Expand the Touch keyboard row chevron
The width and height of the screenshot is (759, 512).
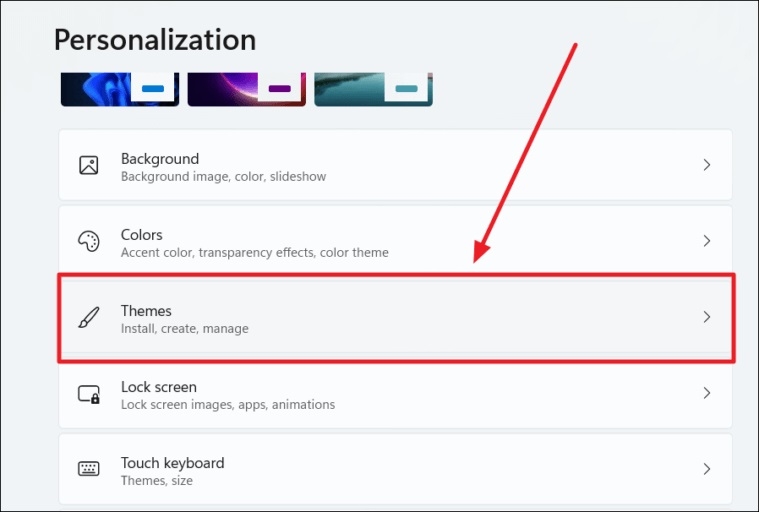pos(706,469)
